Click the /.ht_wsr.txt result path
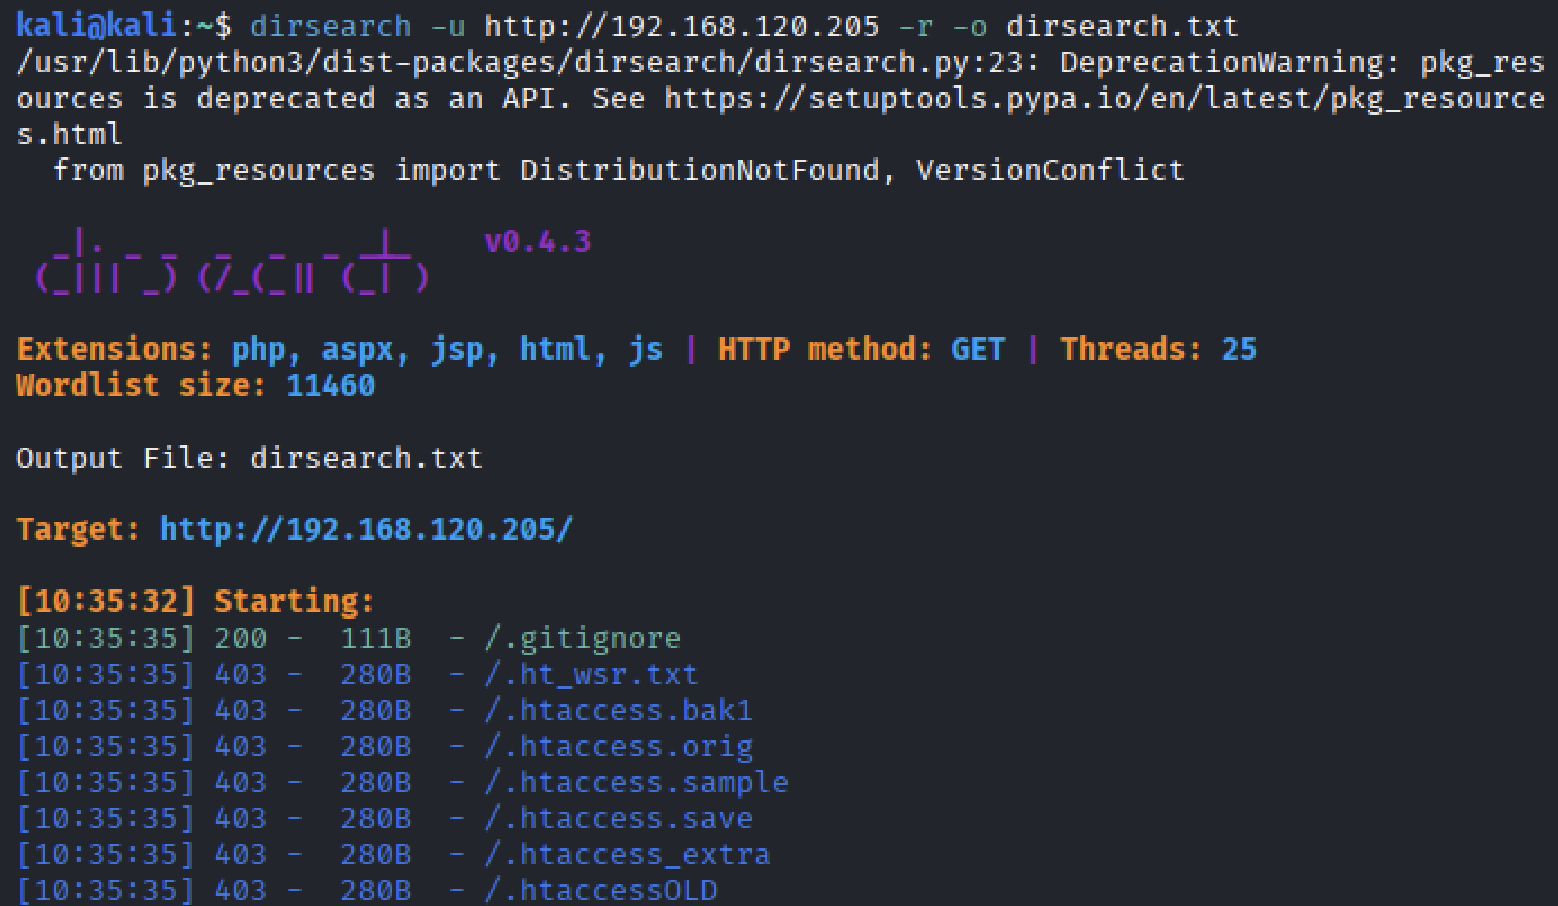 click(x=590, y=674)
